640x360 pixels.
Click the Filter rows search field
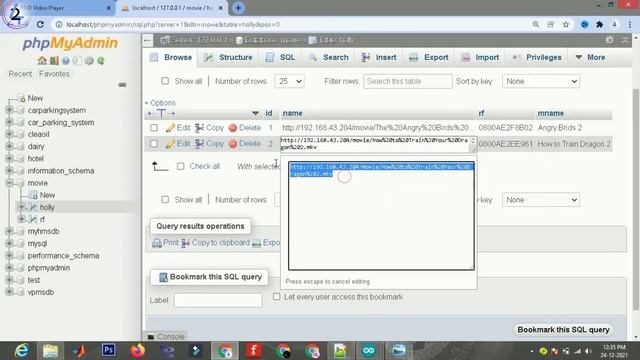point(408,81)
